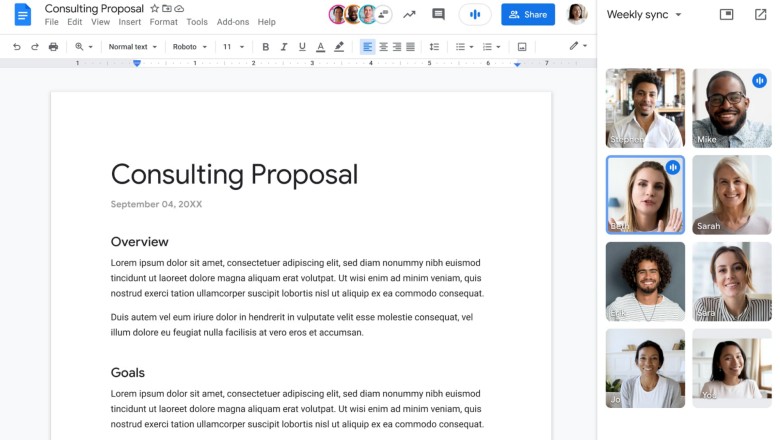This screenshot has height=440, width=780.
Task: Open the highlight color picker
Action: click(339, 47)
